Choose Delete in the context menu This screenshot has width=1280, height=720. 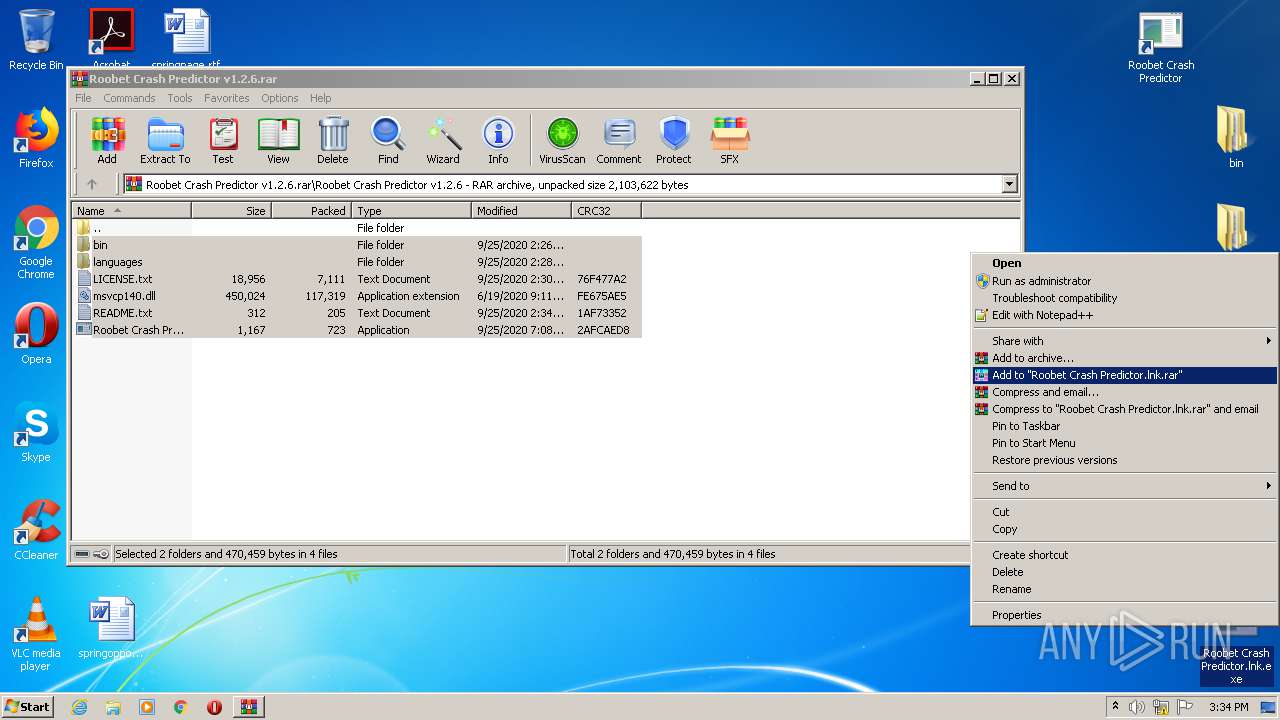(1125, 572)
